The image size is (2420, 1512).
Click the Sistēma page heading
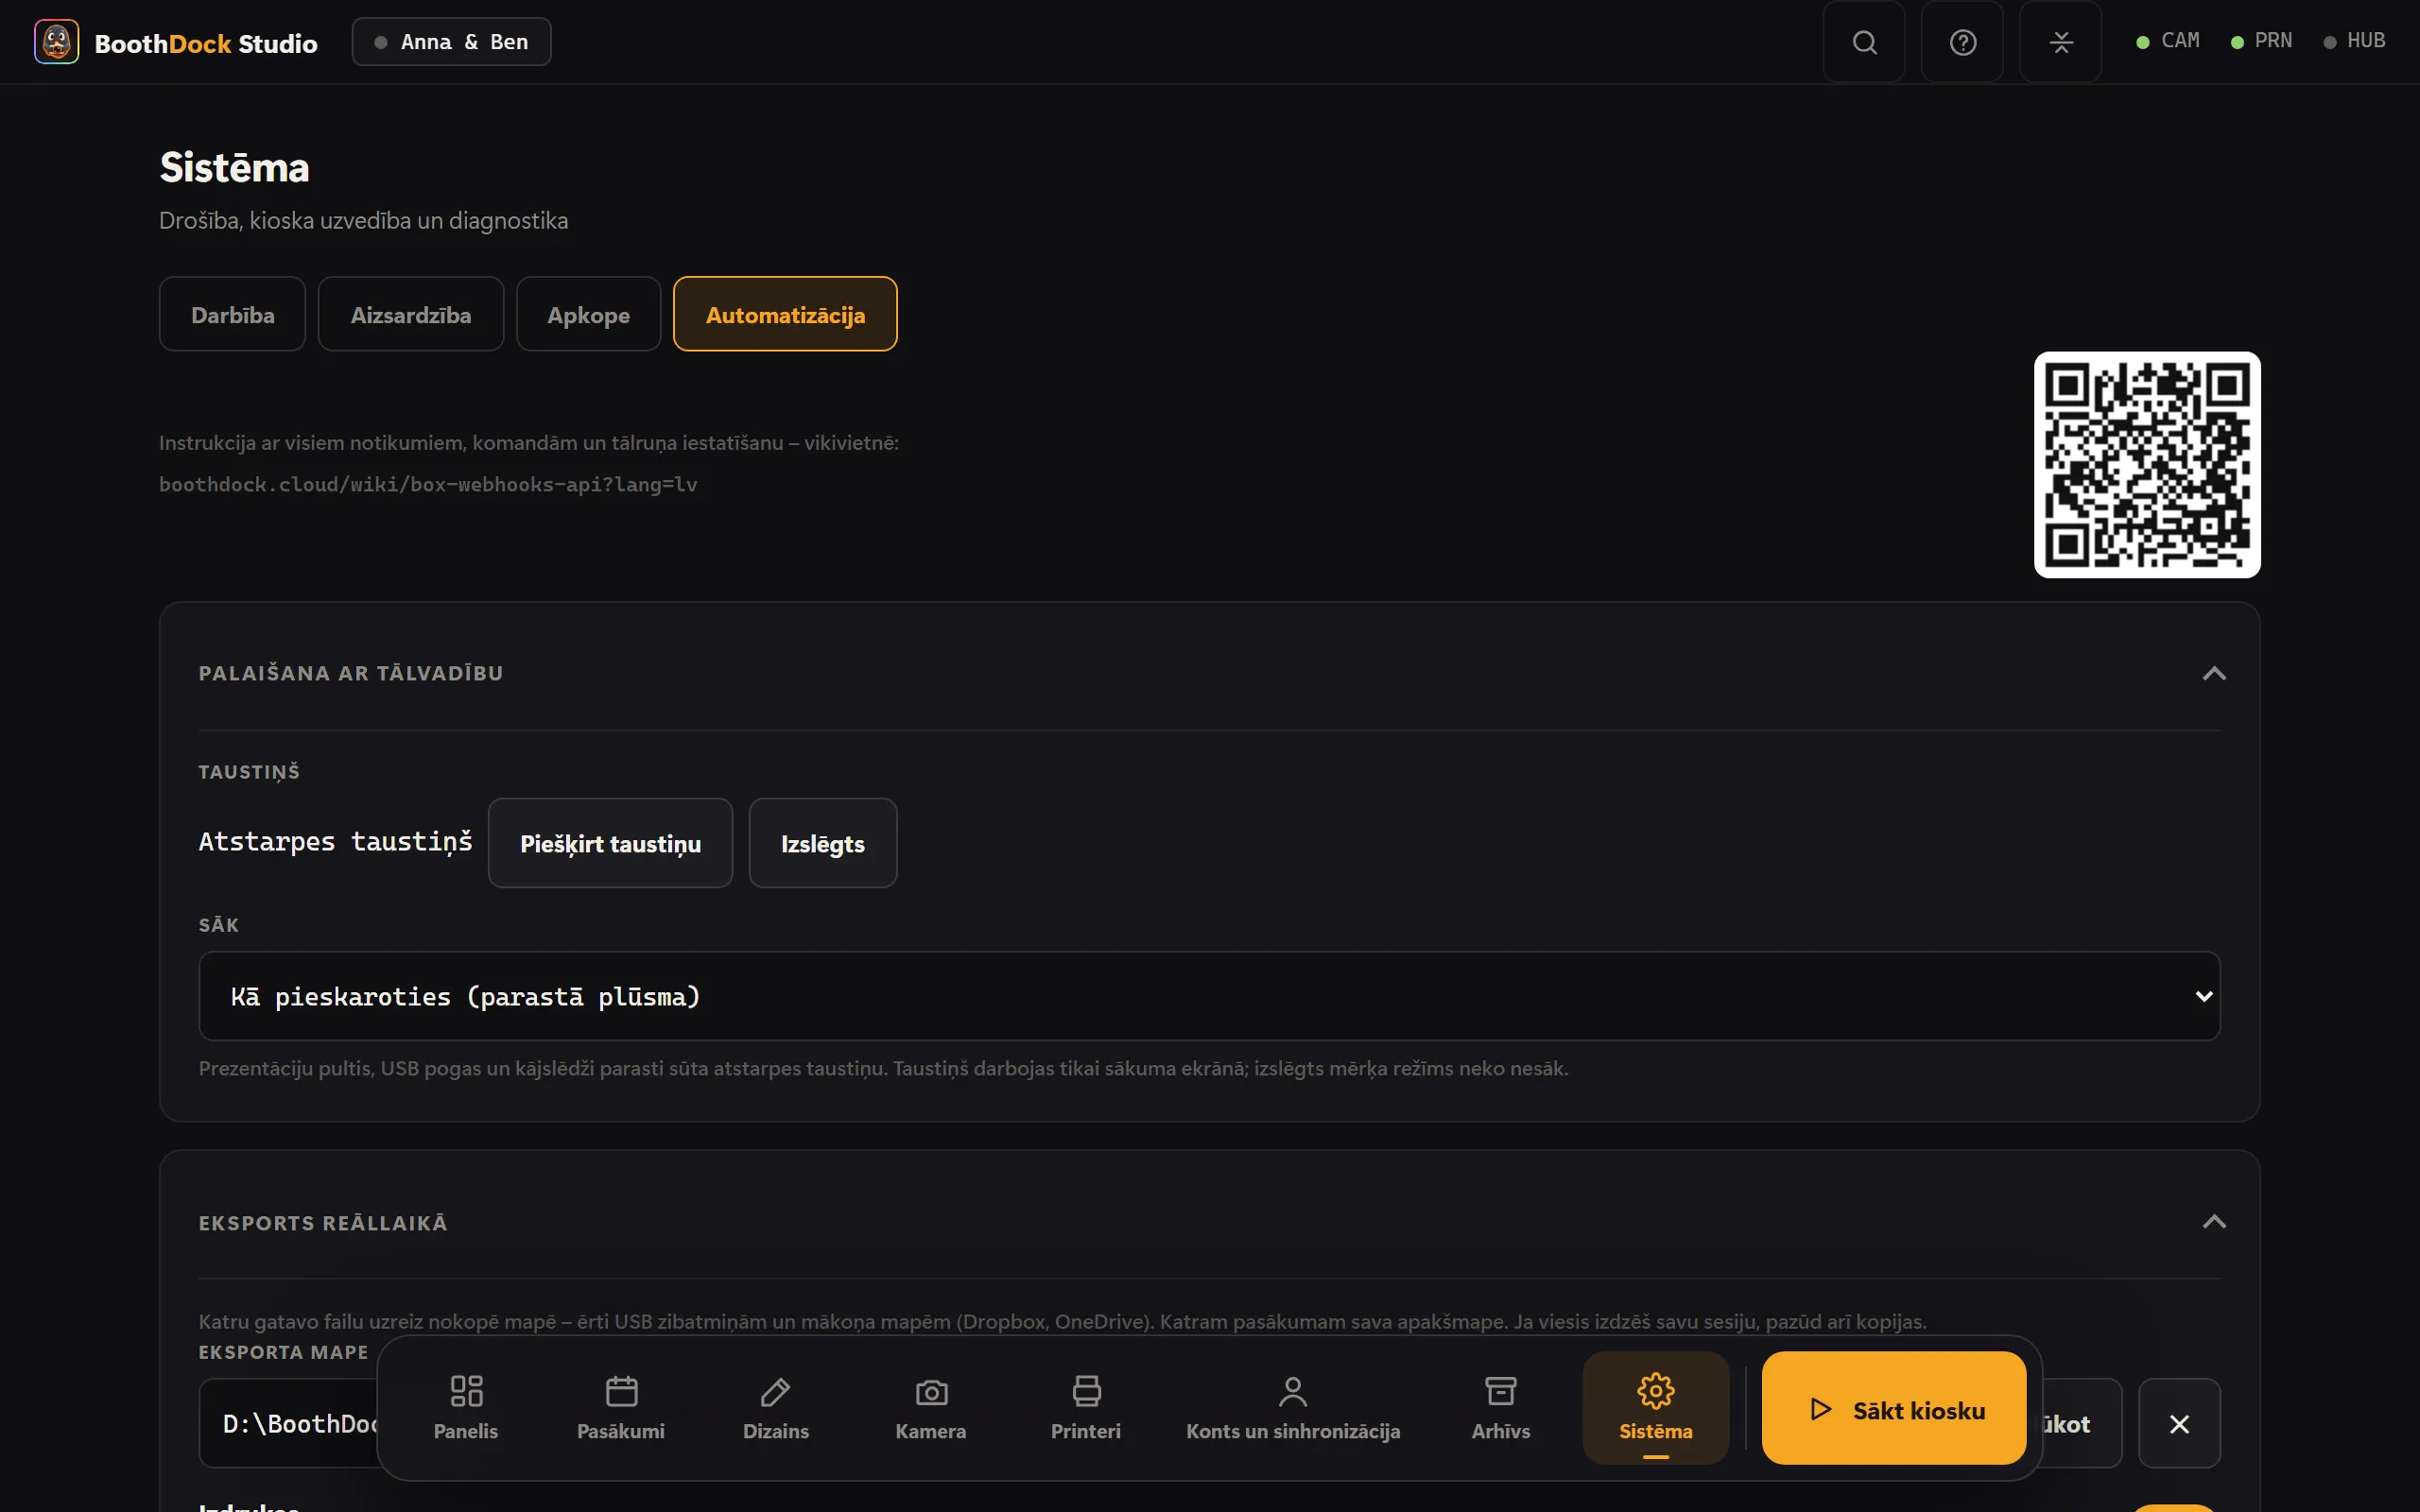click(234, 167)
